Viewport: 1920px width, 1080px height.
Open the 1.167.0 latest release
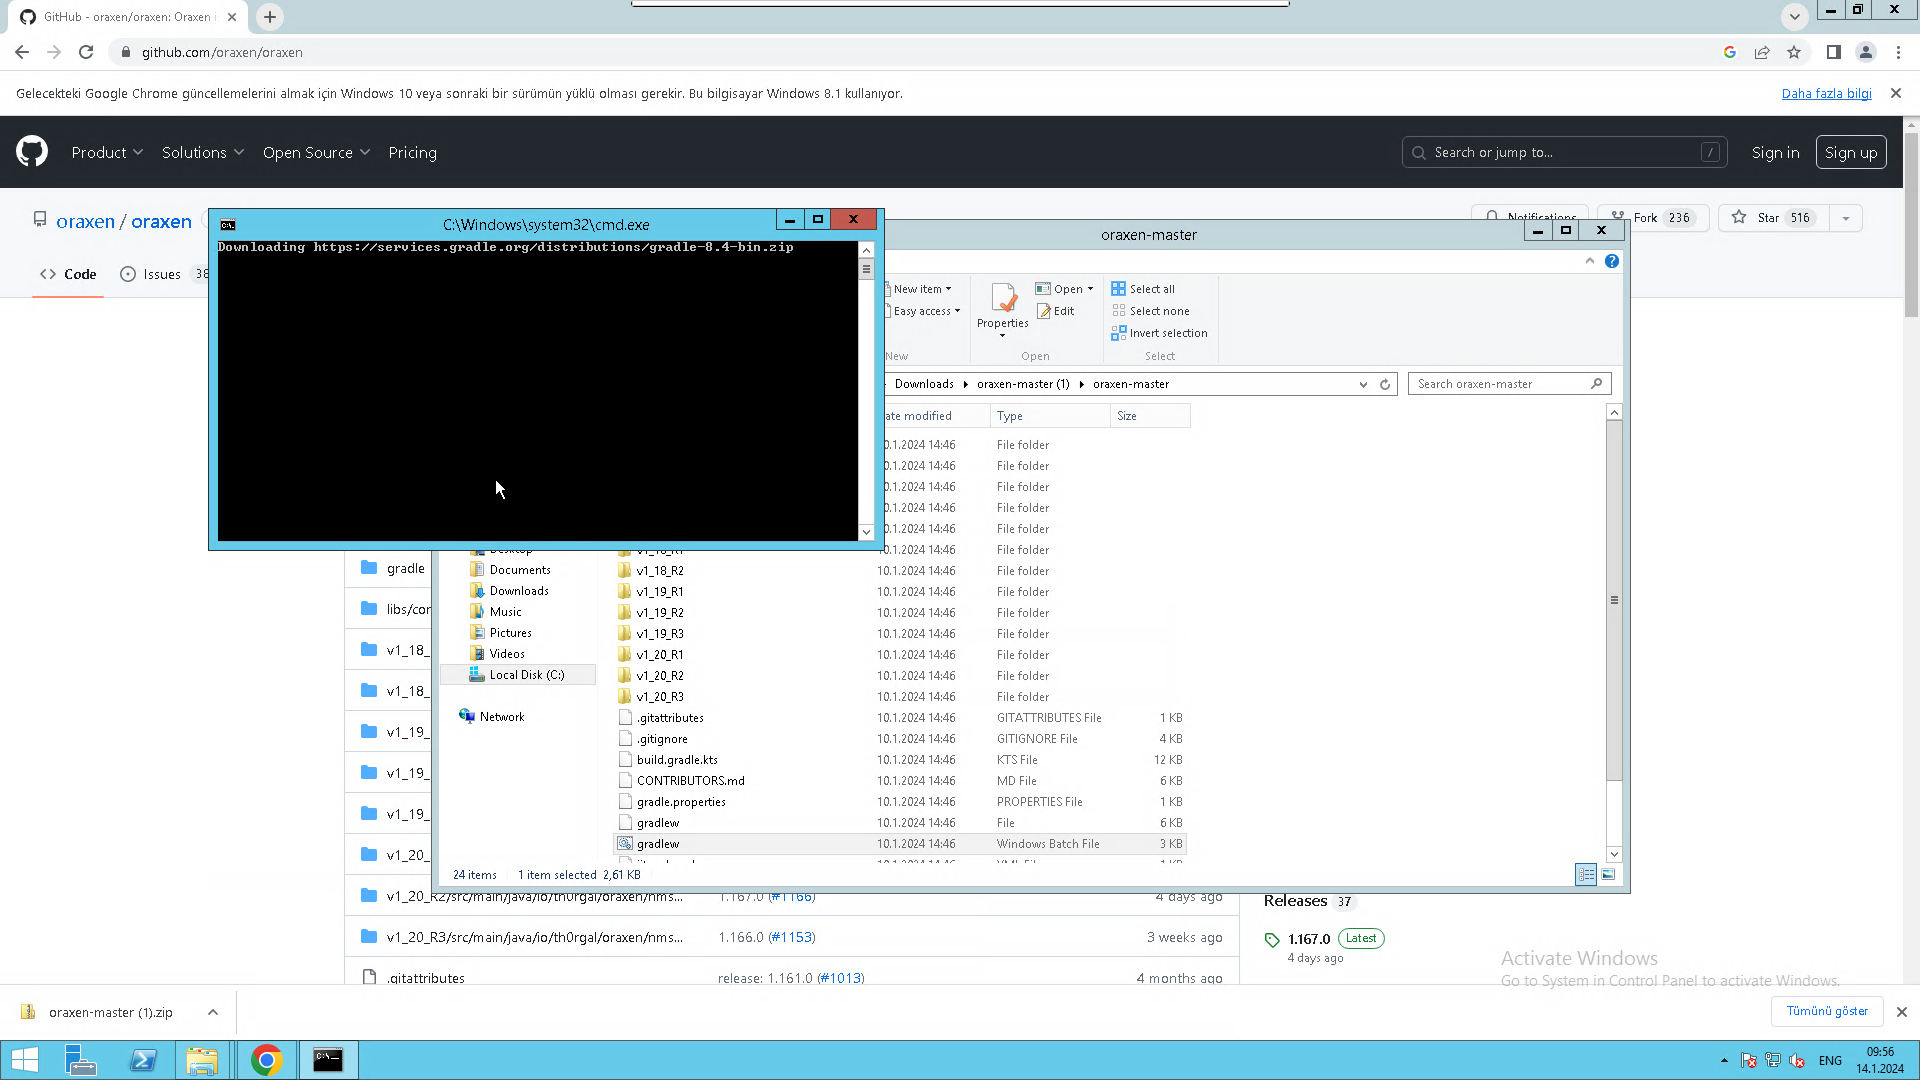point(1309,939)
